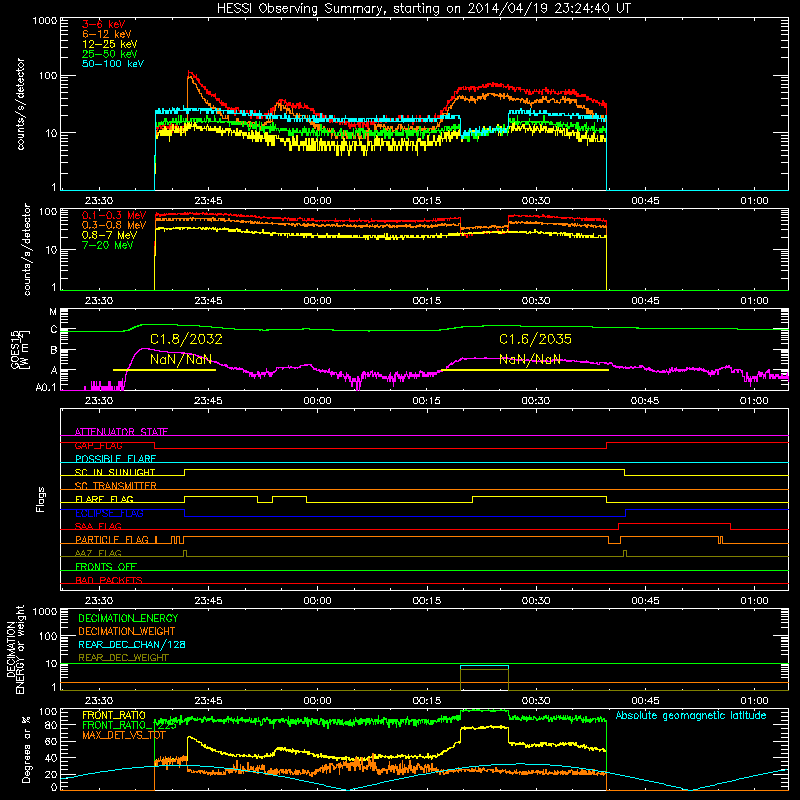Select the 12-25 keV legend label
The width and height of the screenshot is (800, 800).
pyautogui.click(x=110, y=44)
